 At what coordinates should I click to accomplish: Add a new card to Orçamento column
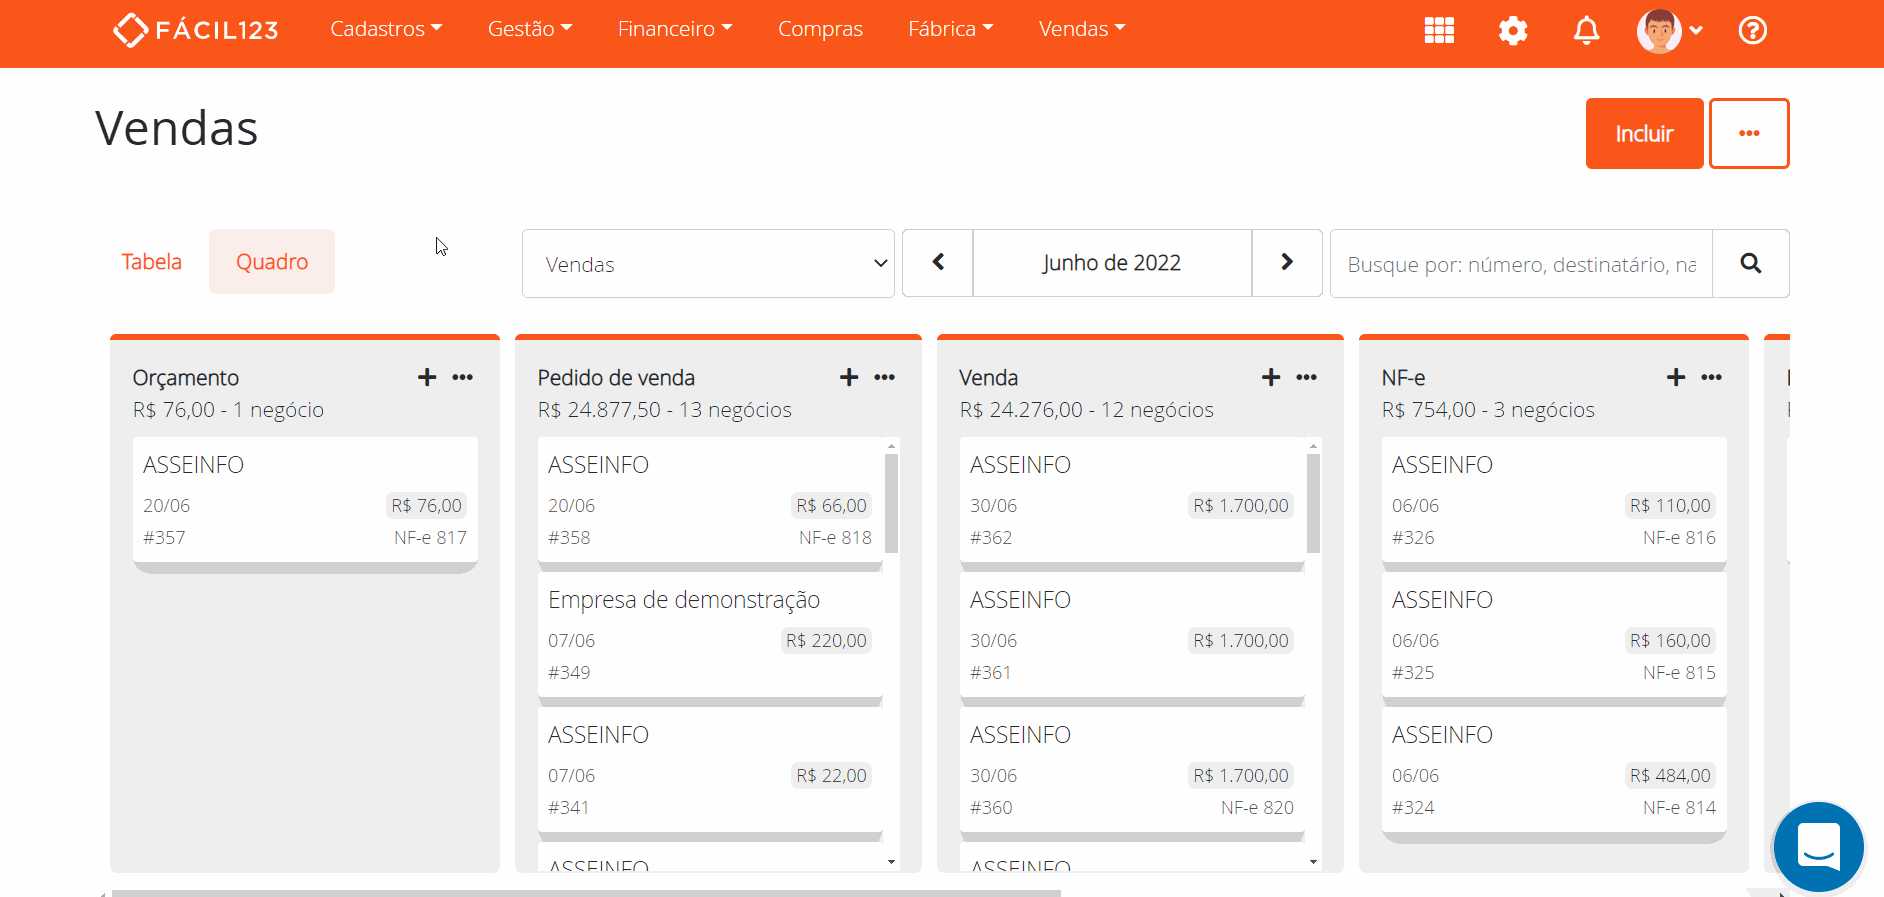[x=427, y=377]
